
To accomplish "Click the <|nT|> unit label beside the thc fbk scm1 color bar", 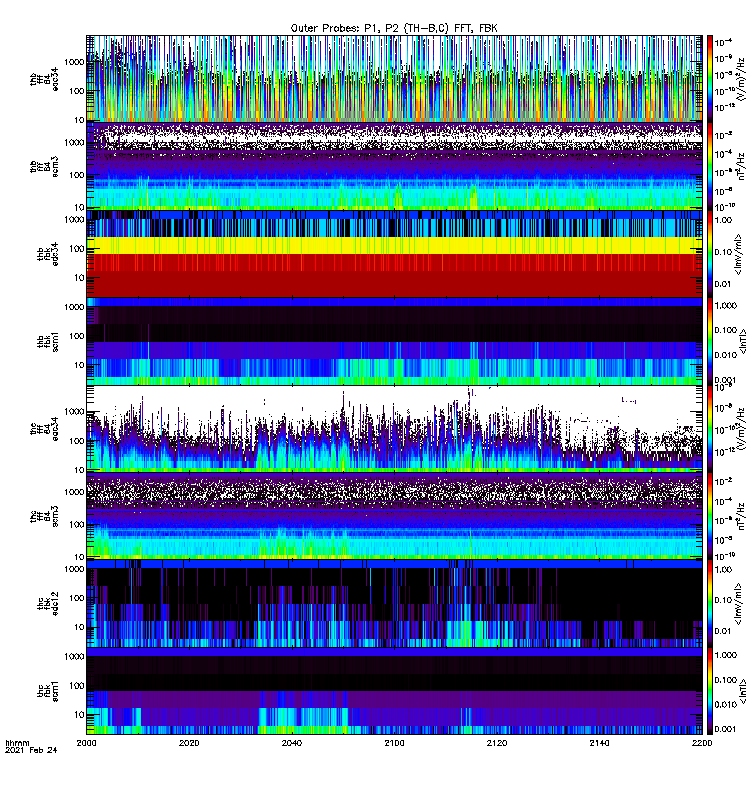I will pos(742,691).
